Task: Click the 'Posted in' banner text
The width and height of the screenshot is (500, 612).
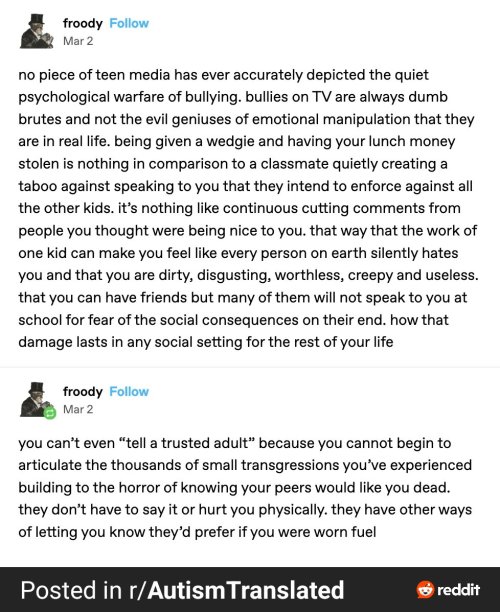Action: [71, 590]
